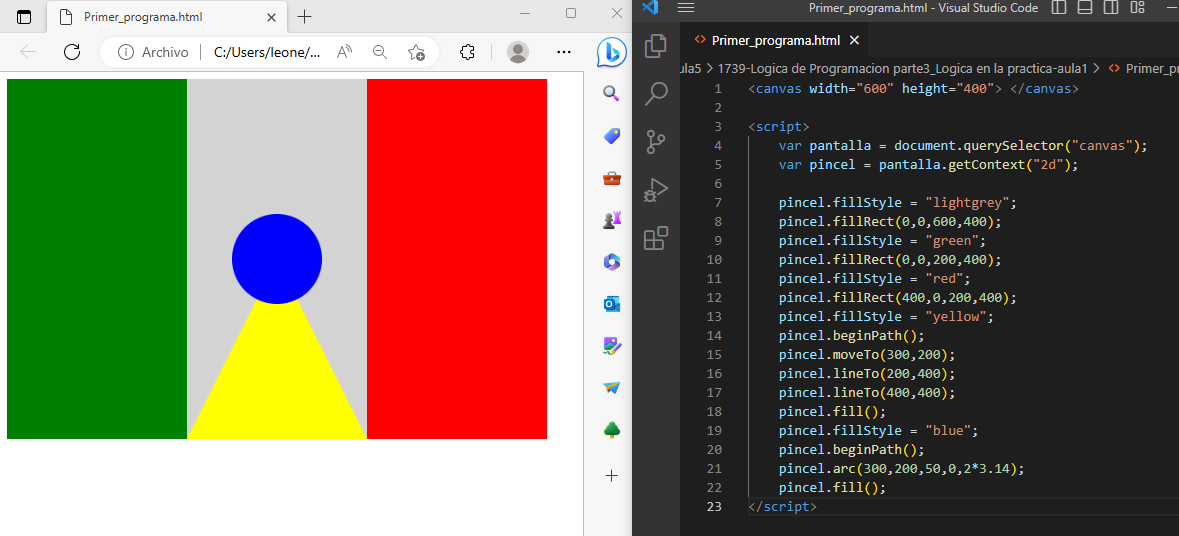This screenshot has height=536, width=1179.
Task: Click the arc(300,200,50,0,2*3.14) code line
Action: tap(902, 469)
